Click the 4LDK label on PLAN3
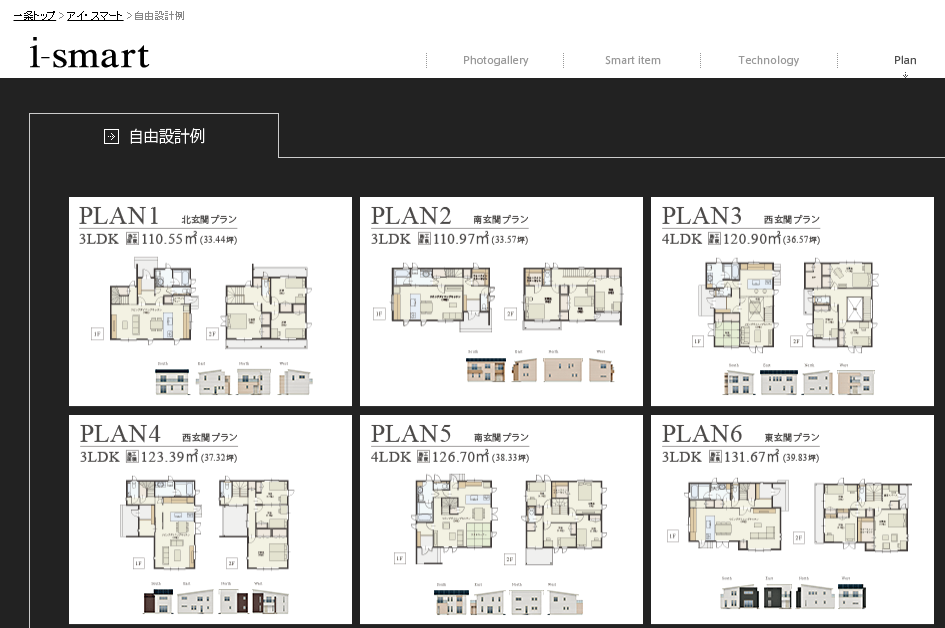The image size is (945, 628). click(x=682, y=239)
